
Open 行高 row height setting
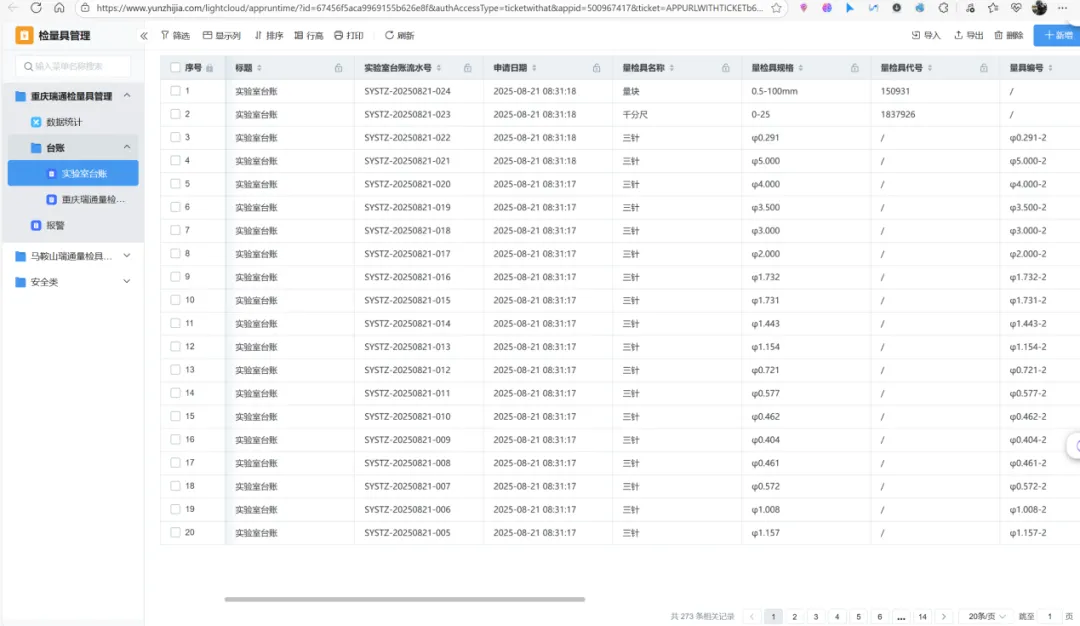[299, 35]
